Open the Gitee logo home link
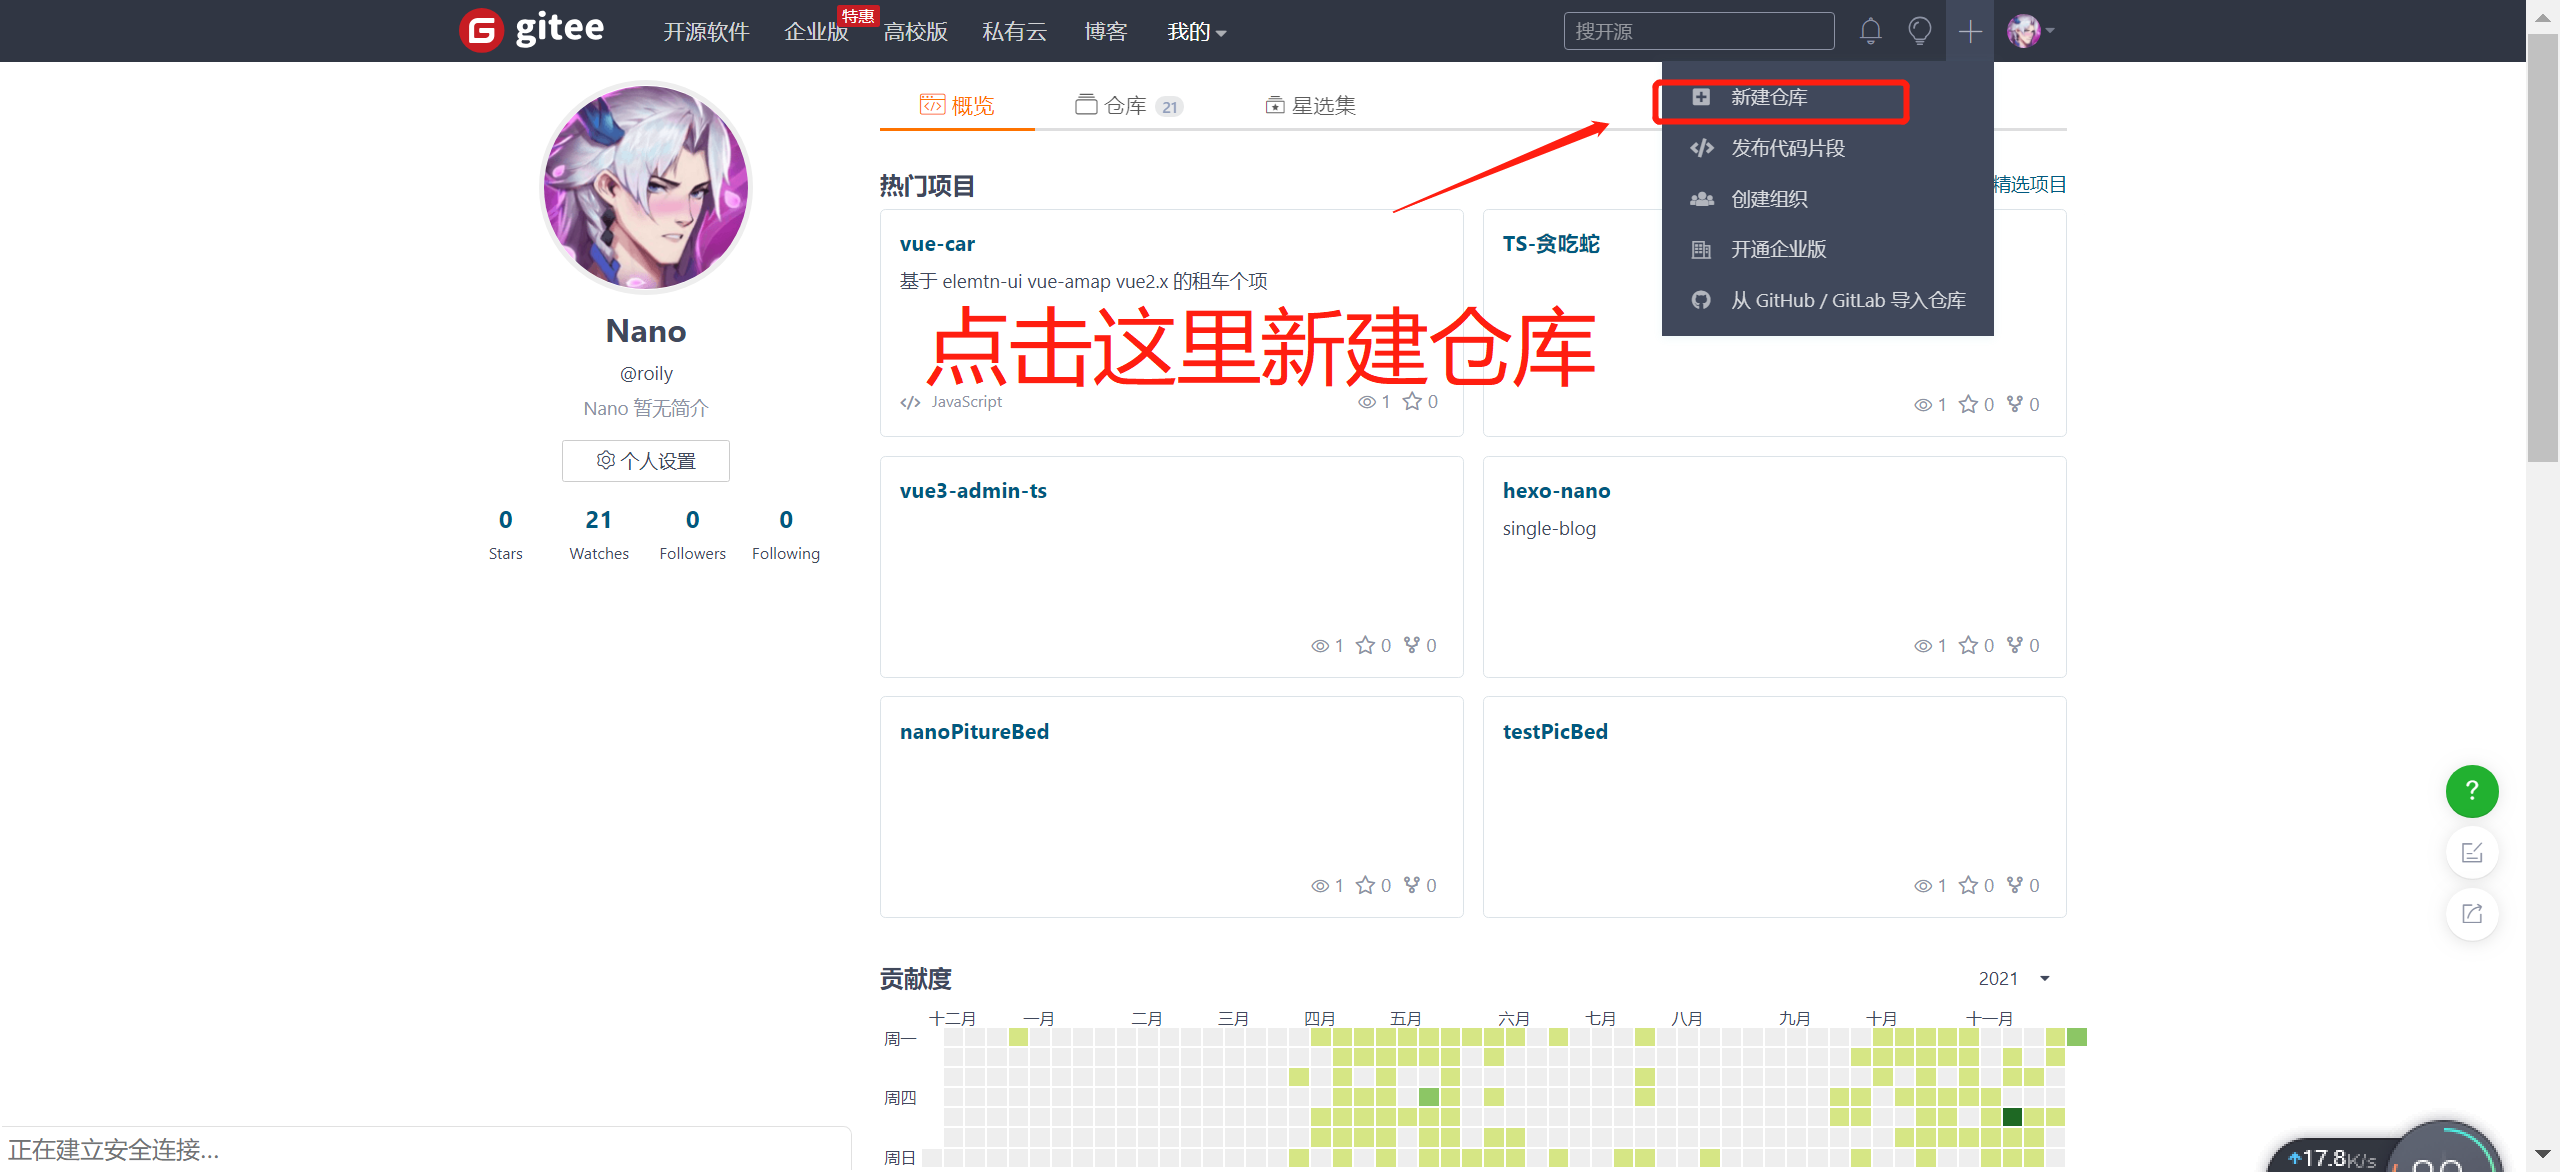 532,30
